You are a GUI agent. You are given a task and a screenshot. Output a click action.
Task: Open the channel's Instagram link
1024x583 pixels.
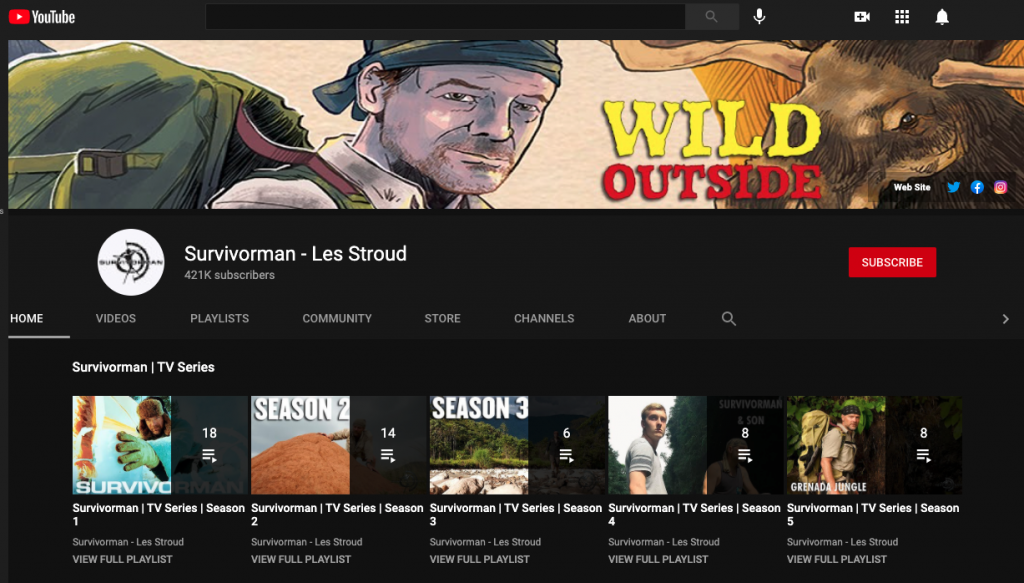(1000, 187)
